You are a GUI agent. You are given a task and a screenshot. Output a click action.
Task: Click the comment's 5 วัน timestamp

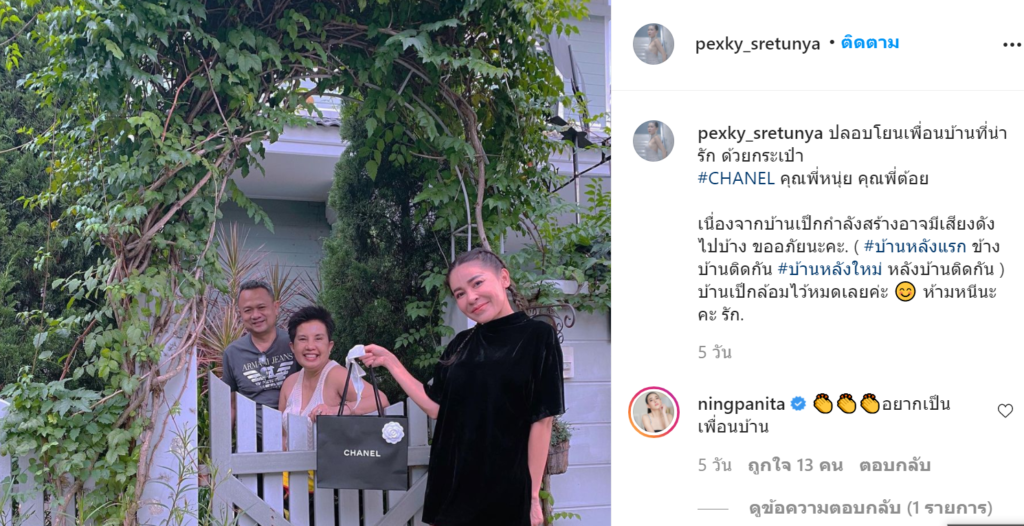coord(714,466)
